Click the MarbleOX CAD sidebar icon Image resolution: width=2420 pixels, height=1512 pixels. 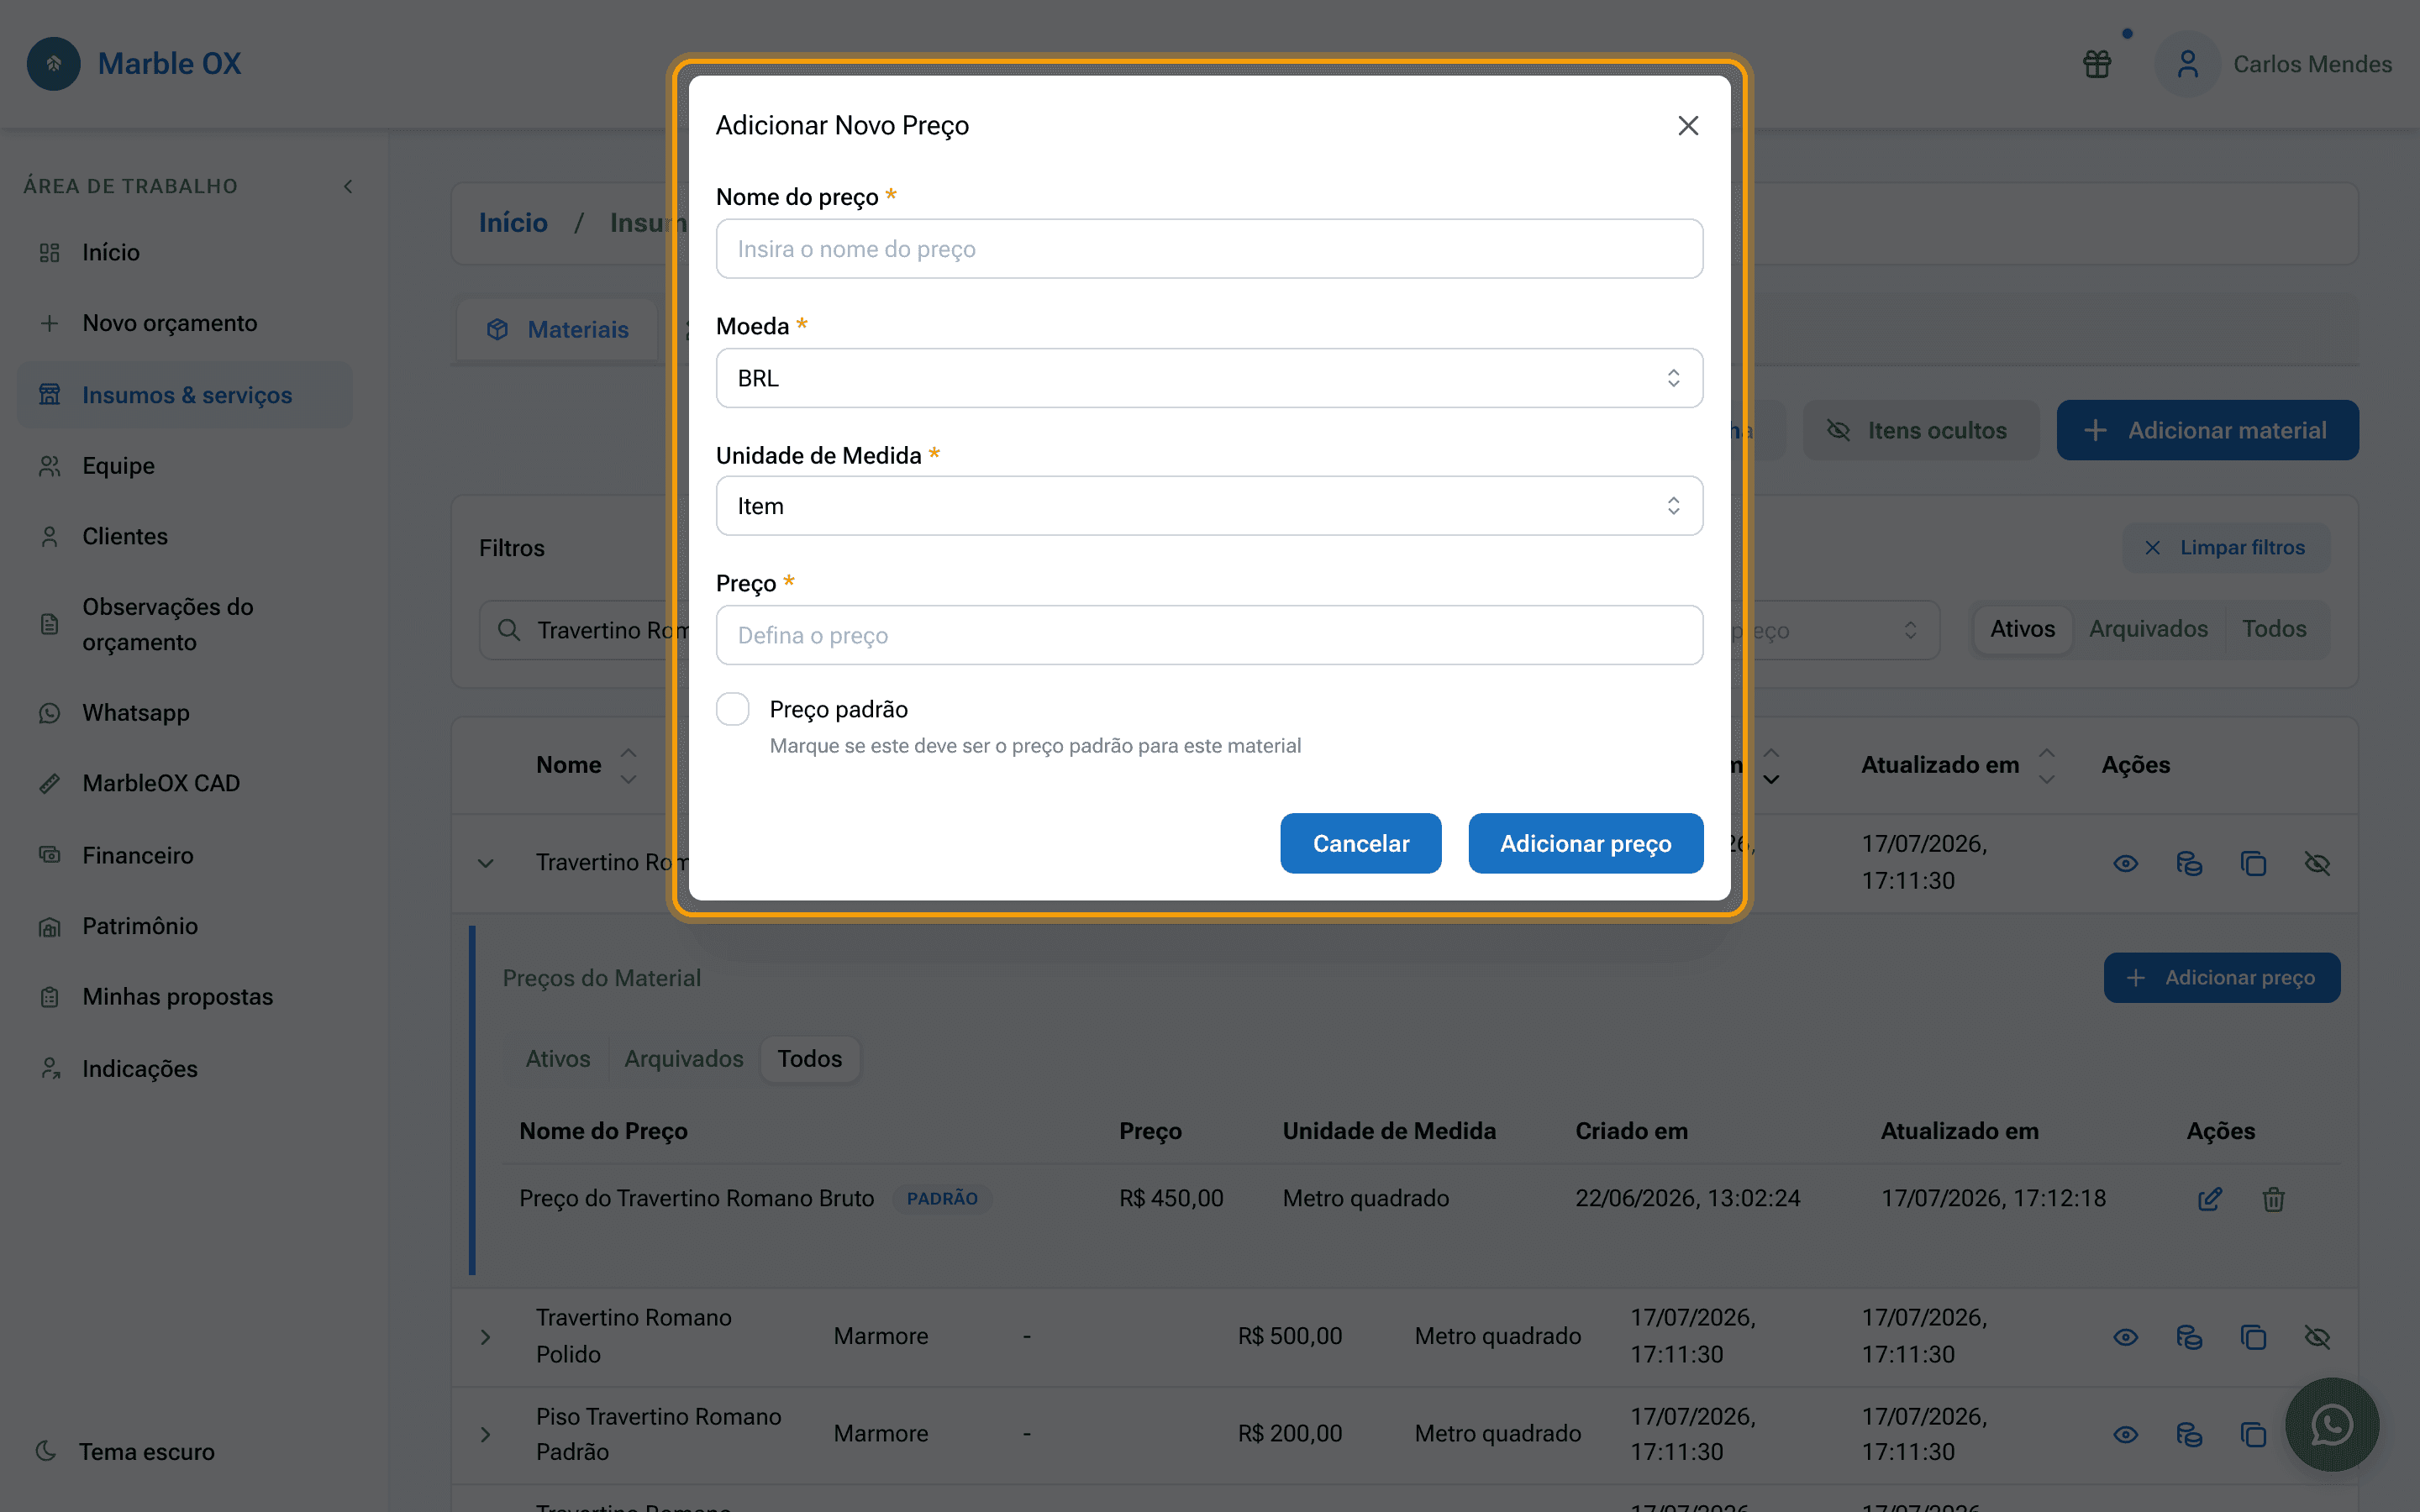[50, 783]
